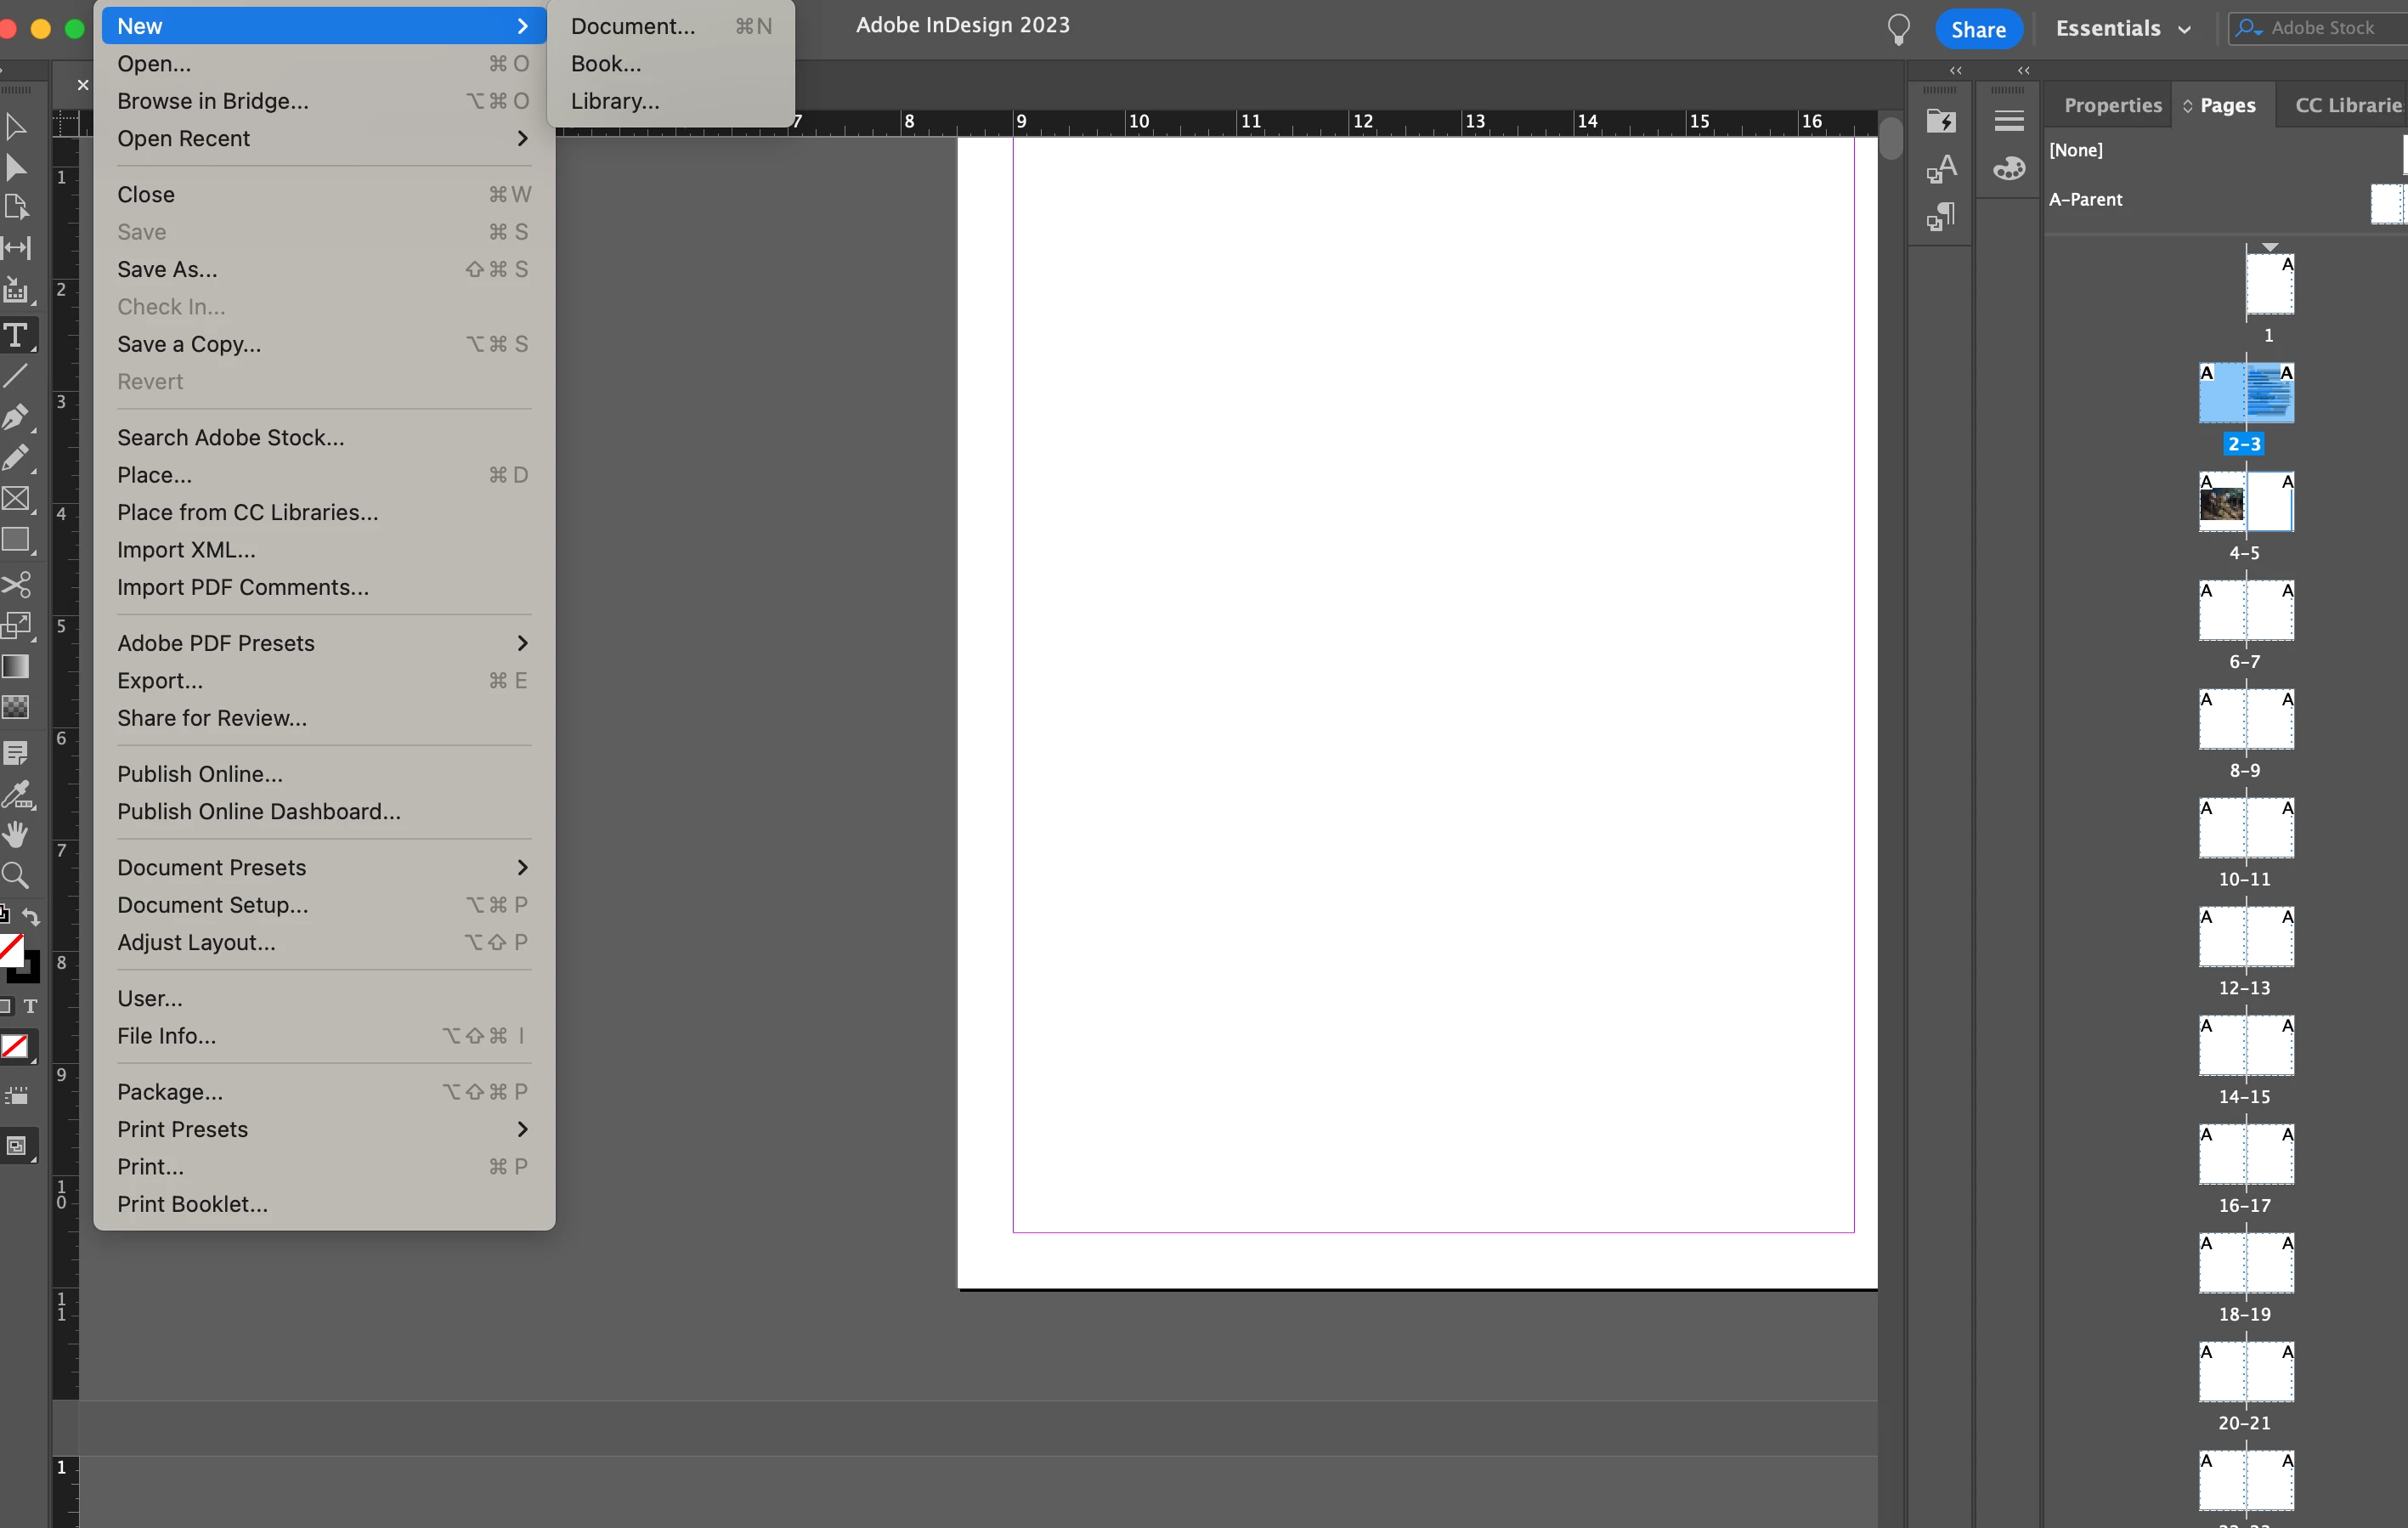Click the blue Share button
Screen dimensions: 2408x1528
1977,29
